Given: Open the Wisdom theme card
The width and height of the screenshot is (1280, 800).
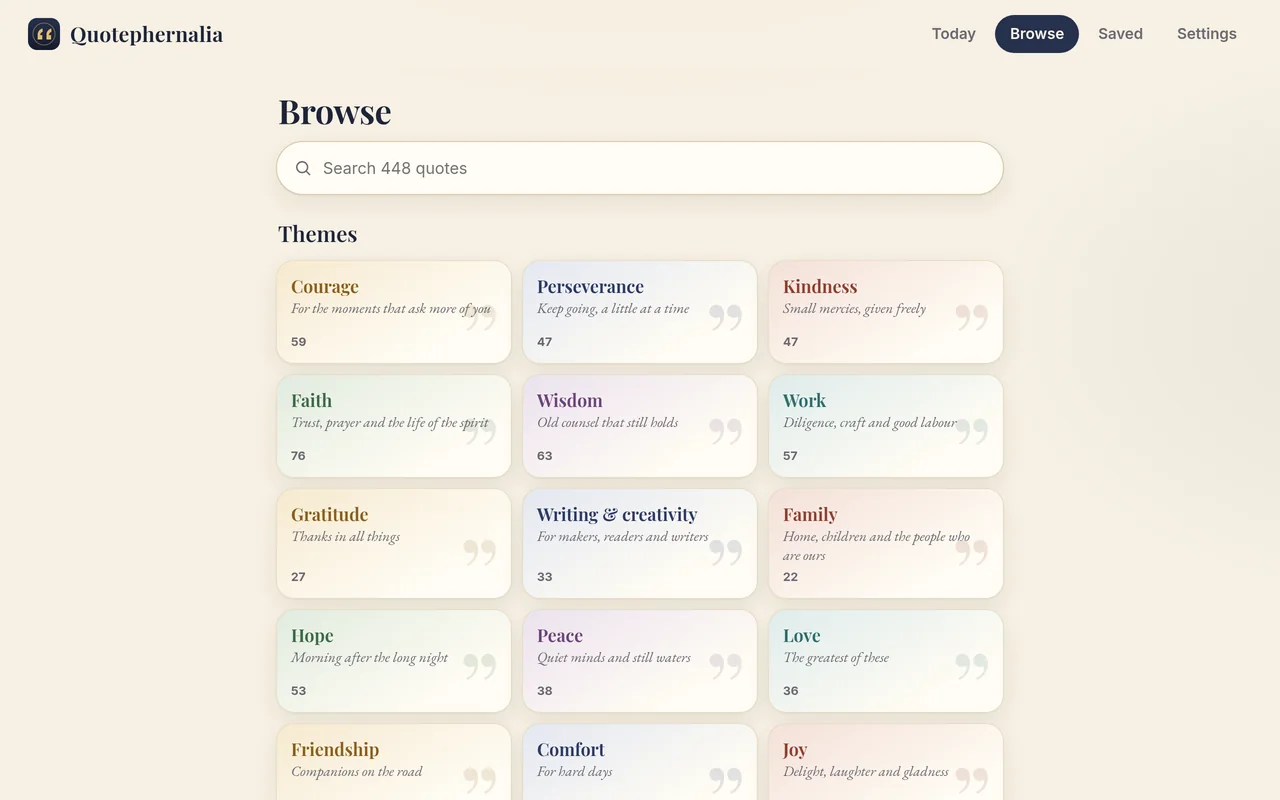Looking at the screenshot, I should [640, 426].
